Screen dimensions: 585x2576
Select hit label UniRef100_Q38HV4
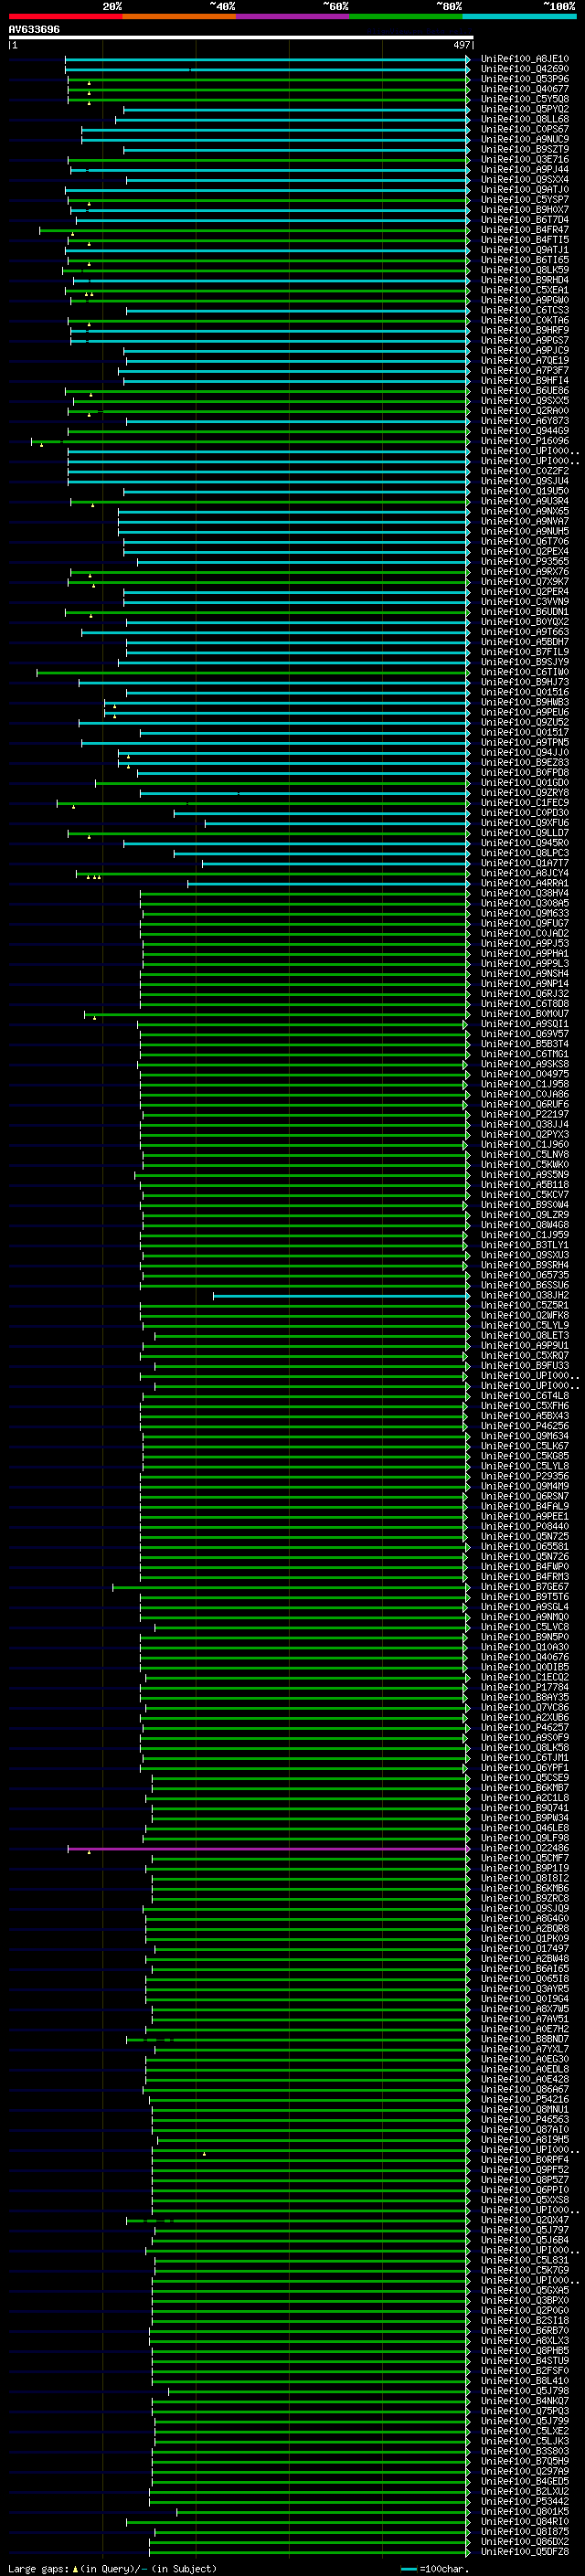[x=525, y=893]
